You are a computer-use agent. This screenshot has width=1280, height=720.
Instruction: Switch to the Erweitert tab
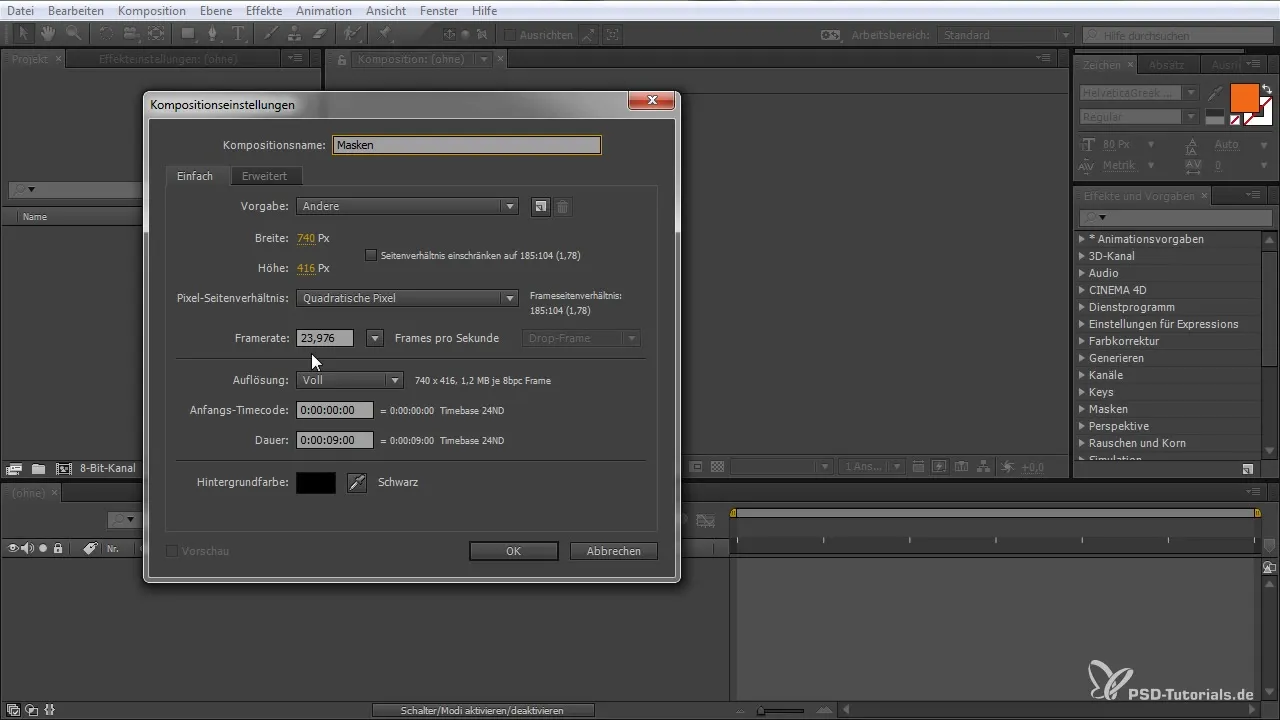pyautogui.click(x=264, y=176)
